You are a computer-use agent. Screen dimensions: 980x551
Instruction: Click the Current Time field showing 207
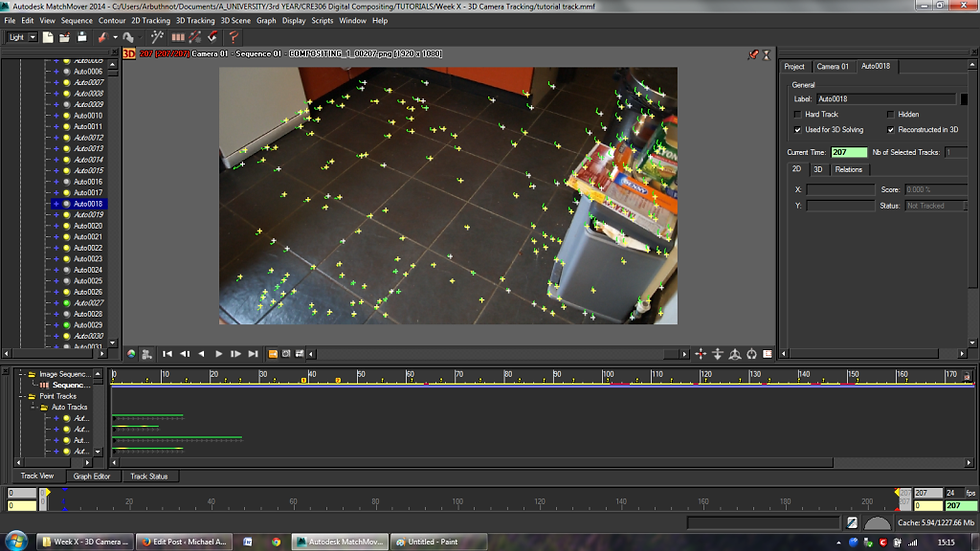coord(849,152)
